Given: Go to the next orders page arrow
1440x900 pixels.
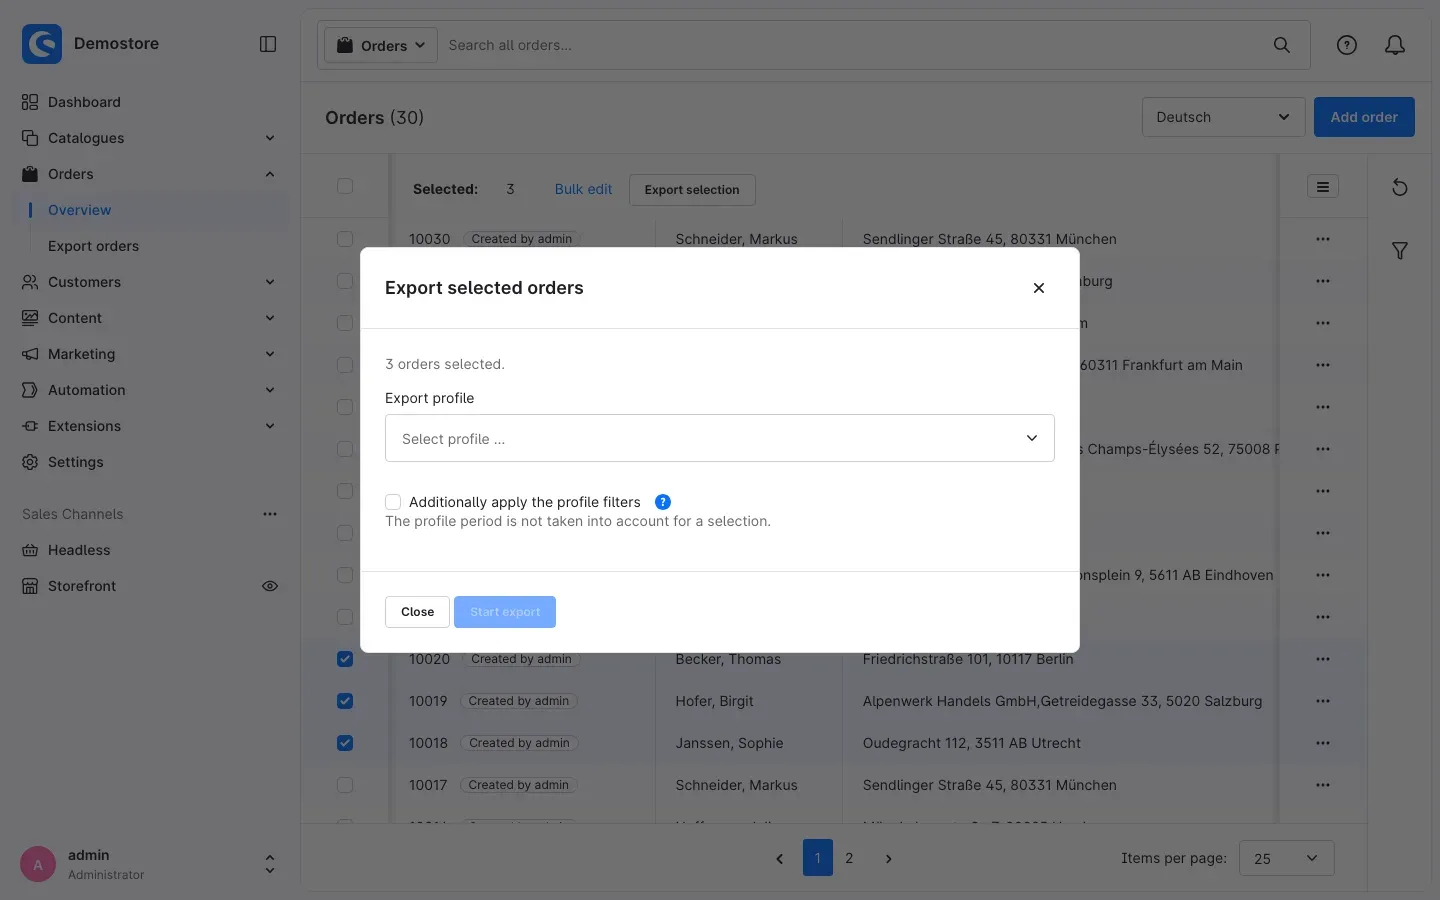Looking at the screenshot, I should (x=888, y=858).
